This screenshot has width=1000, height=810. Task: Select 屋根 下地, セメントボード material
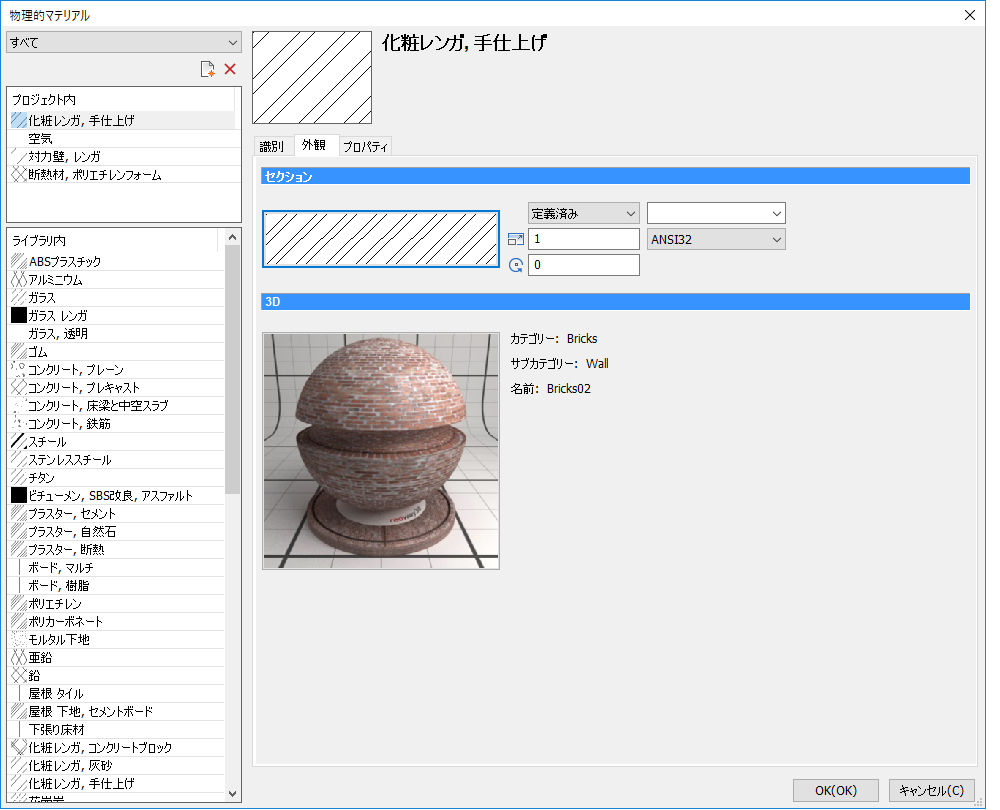point(117,711)
